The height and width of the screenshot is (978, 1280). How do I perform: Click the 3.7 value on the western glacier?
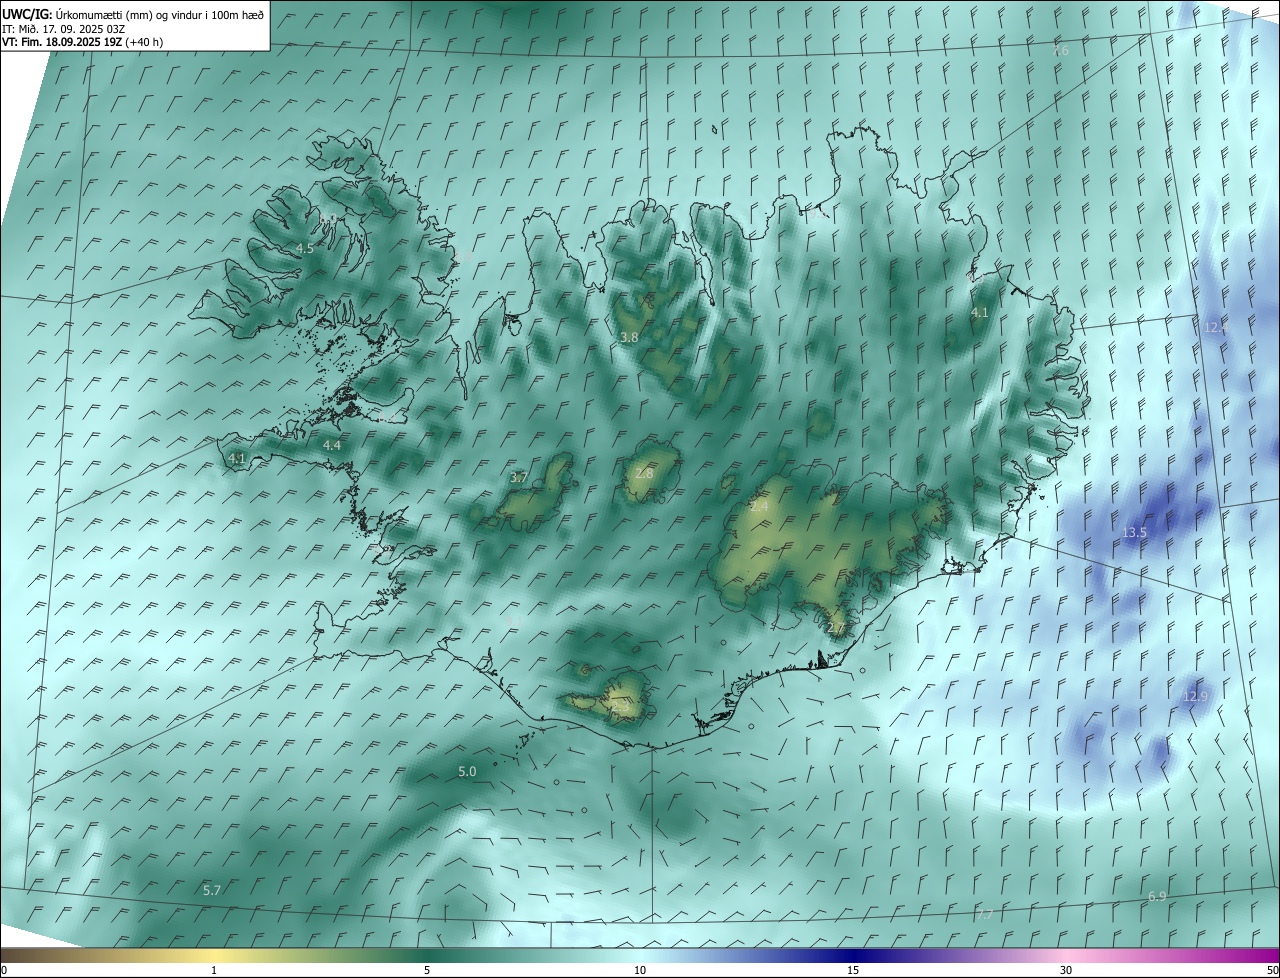tap(518, 478)
